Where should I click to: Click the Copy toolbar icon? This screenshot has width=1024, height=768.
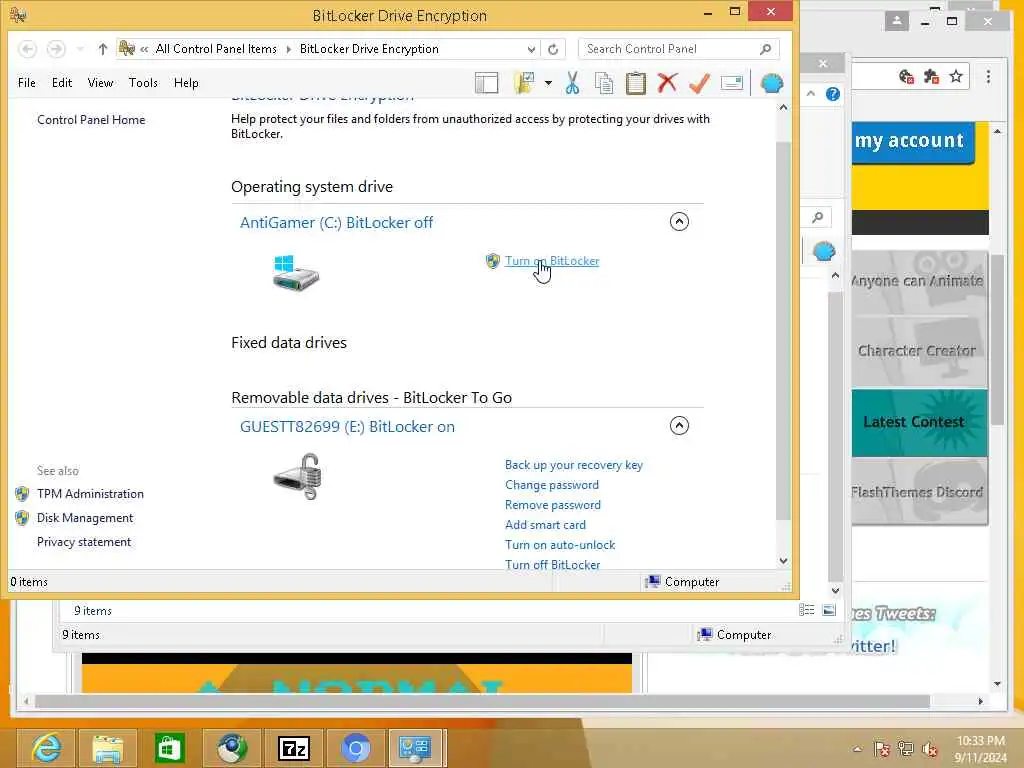[604, 83]
